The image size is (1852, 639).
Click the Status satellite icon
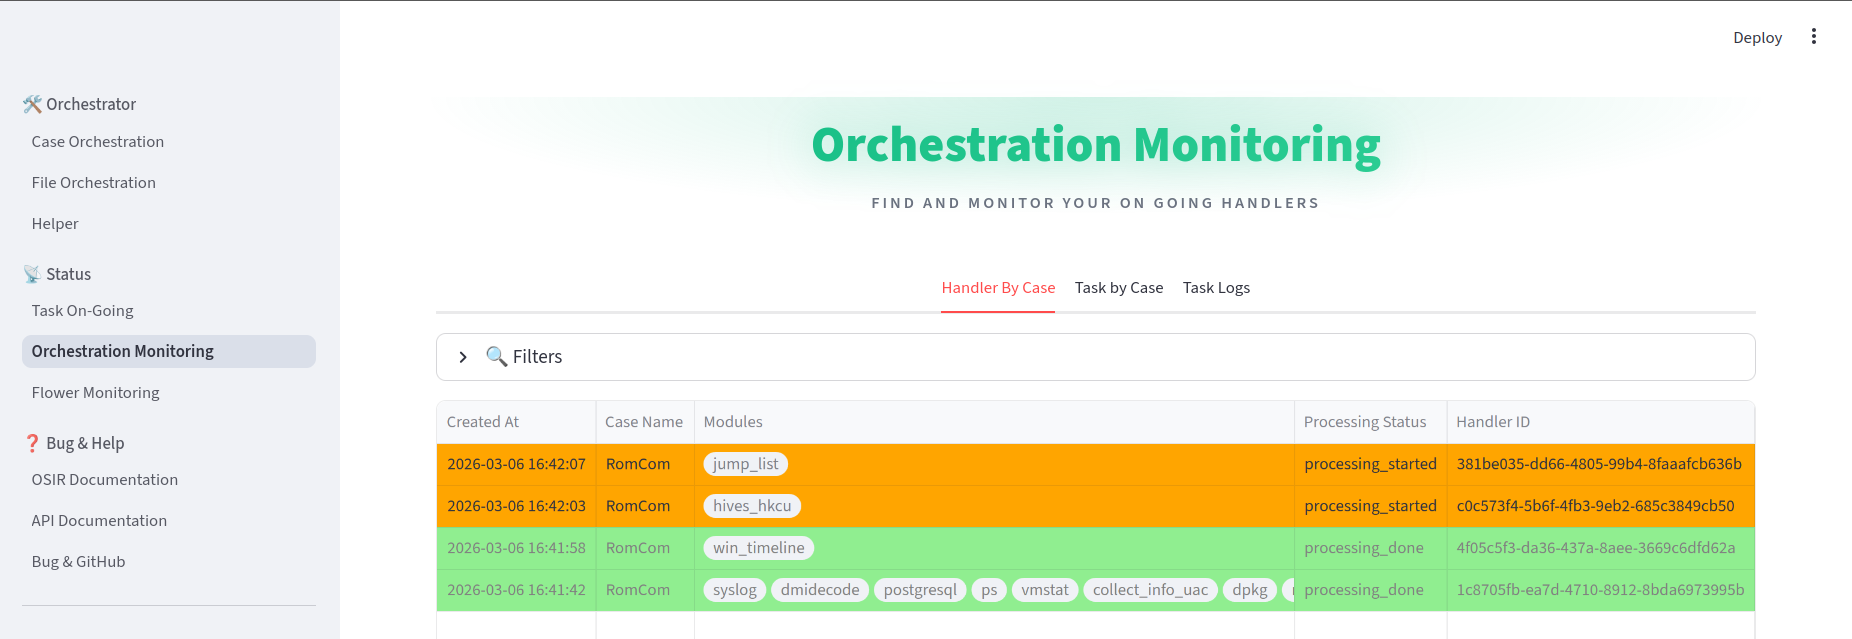coord(32,274)
